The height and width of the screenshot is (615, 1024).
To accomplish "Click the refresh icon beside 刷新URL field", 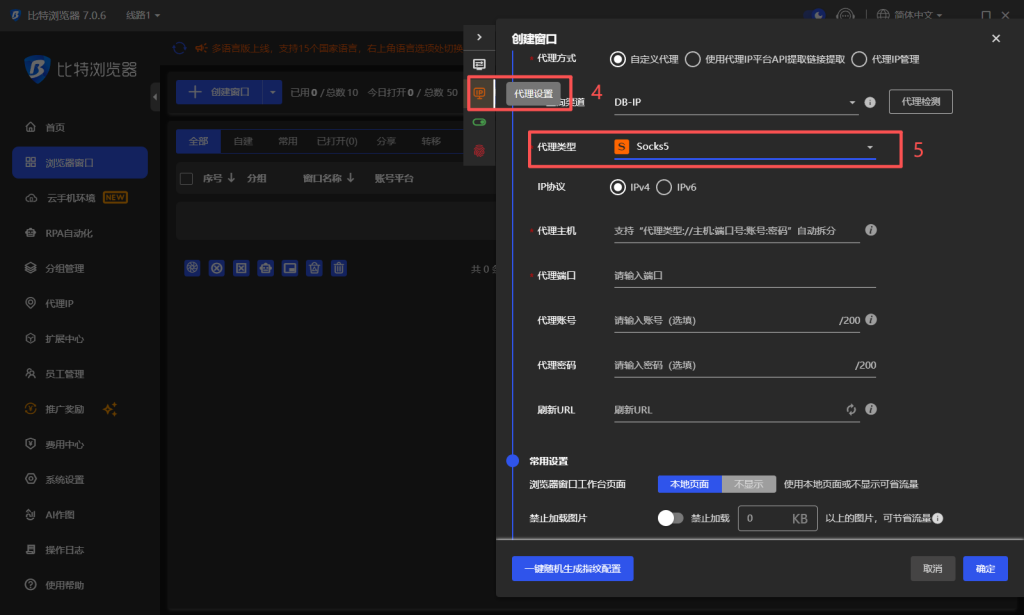I will [851, 409].
